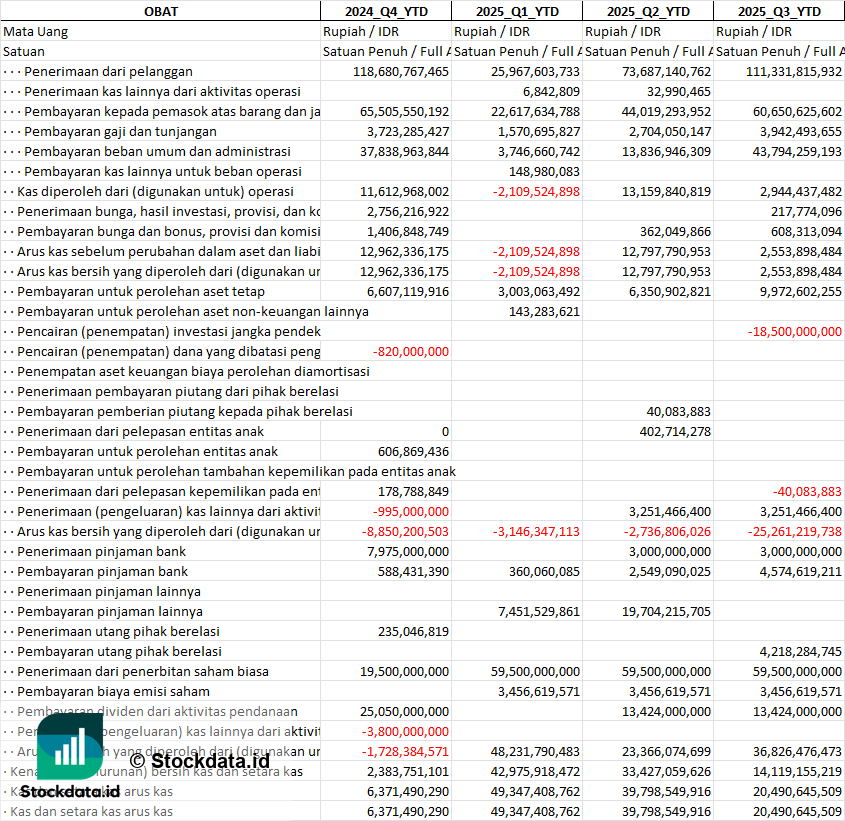Click cell 148,980,083
Viewport: 845px width, 821px height.
(x=544, y=171)
